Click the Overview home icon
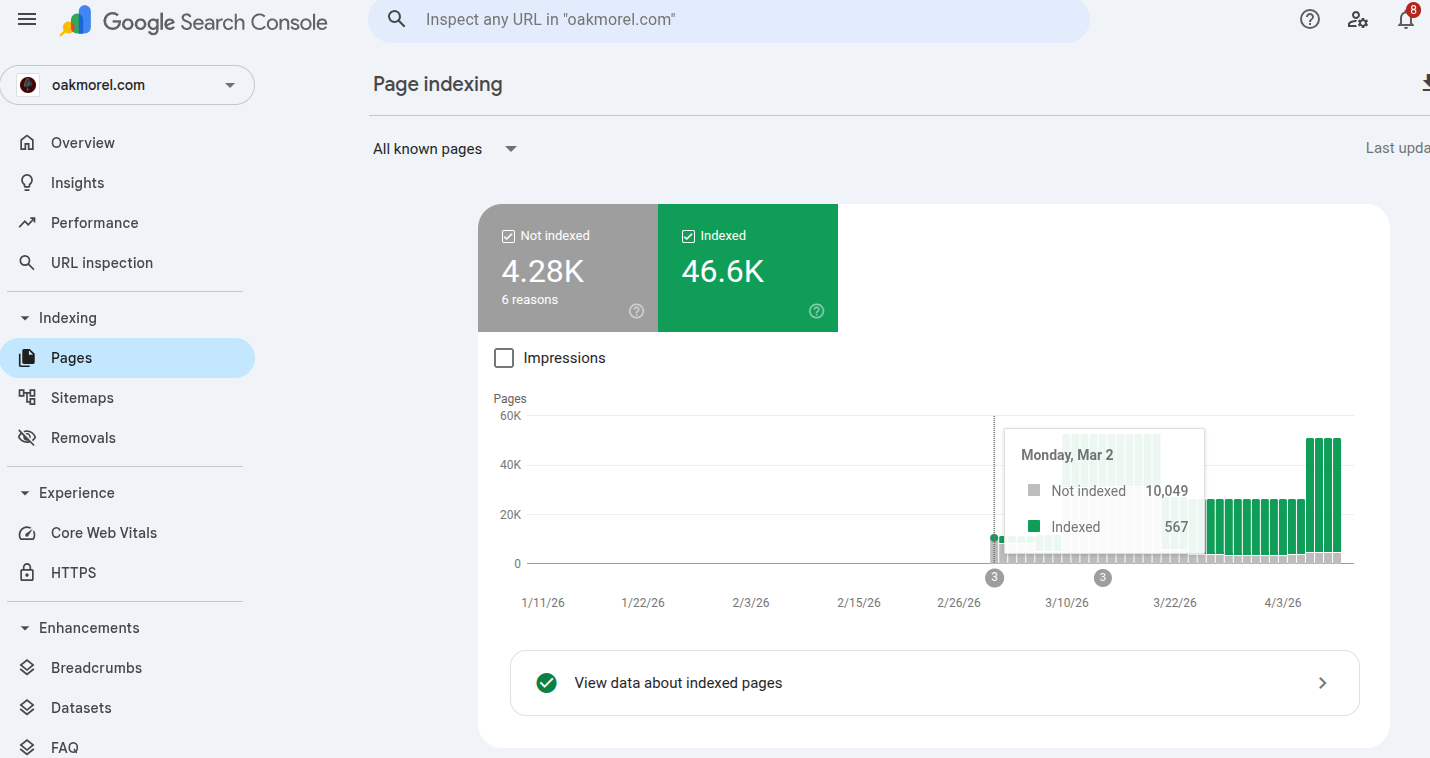The width and height of the screenshot is (1430, 758). [x=27, y=143]
